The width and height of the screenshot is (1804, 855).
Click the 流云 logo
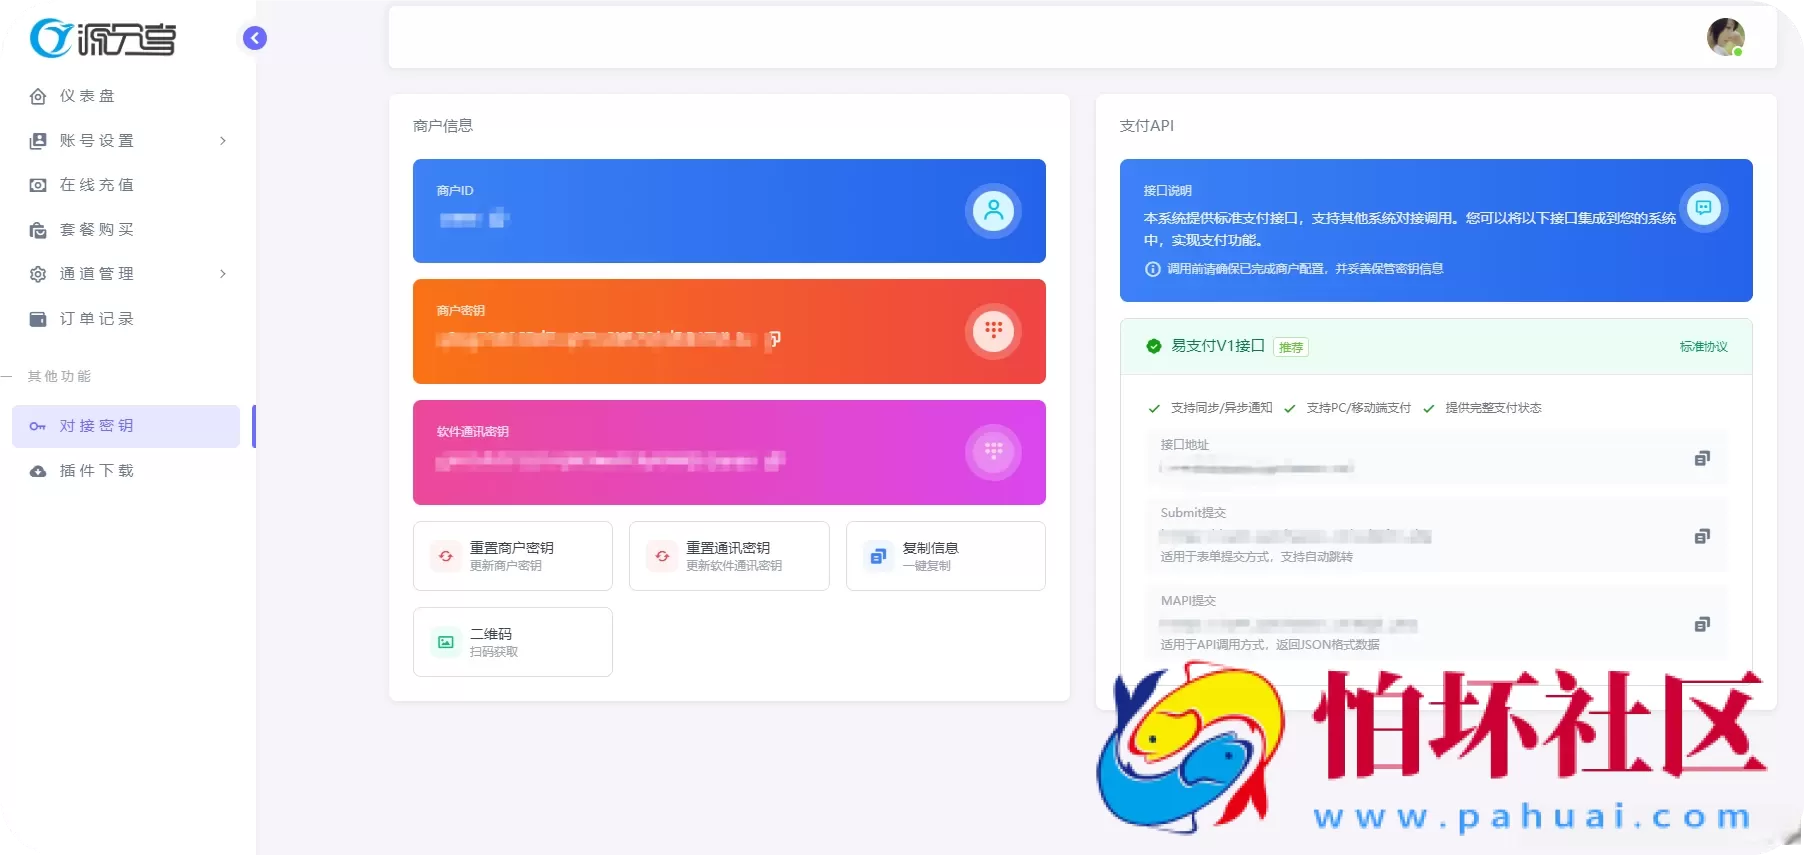(x=102, y=38)
